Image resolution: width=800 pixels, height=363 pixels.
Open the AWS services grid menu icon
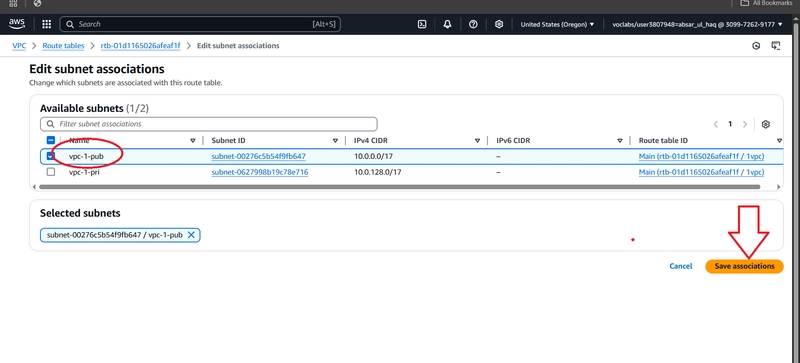46,24
